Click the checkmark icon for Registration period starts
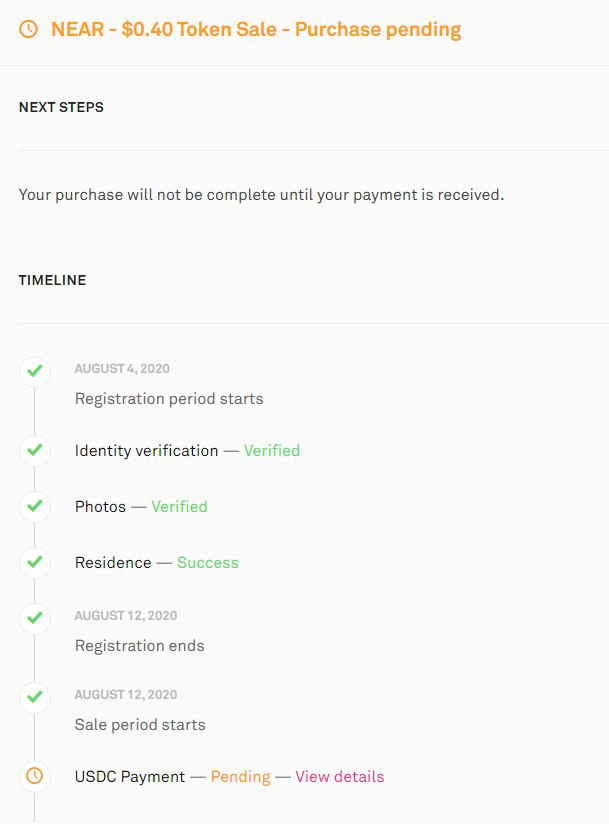609x824 pixels. [35, 372]
